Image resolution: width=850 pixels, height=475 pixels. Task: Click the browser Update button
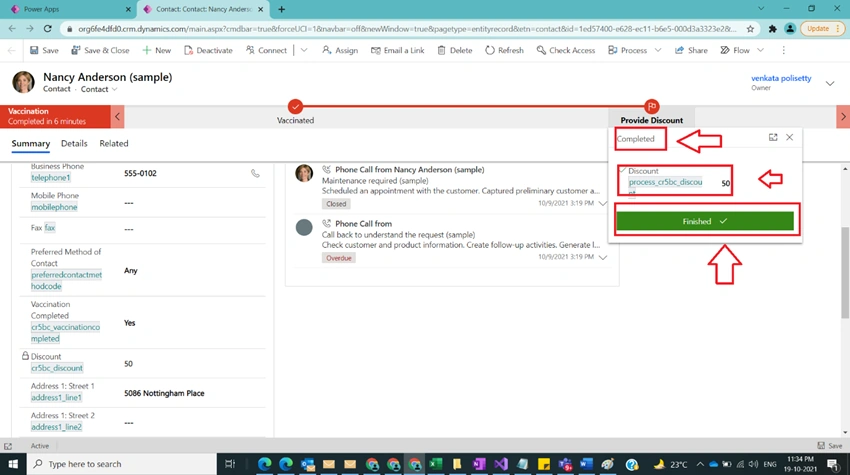pyautogui.click(x=823, y=29)
